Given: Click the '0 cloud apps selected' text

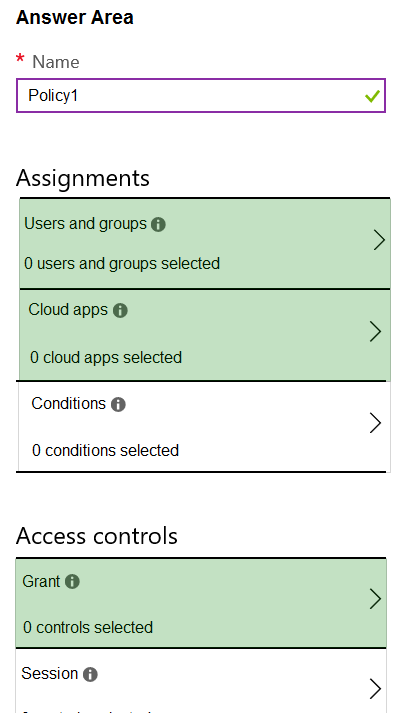Looking at the screenshot, I should [106, 357].
